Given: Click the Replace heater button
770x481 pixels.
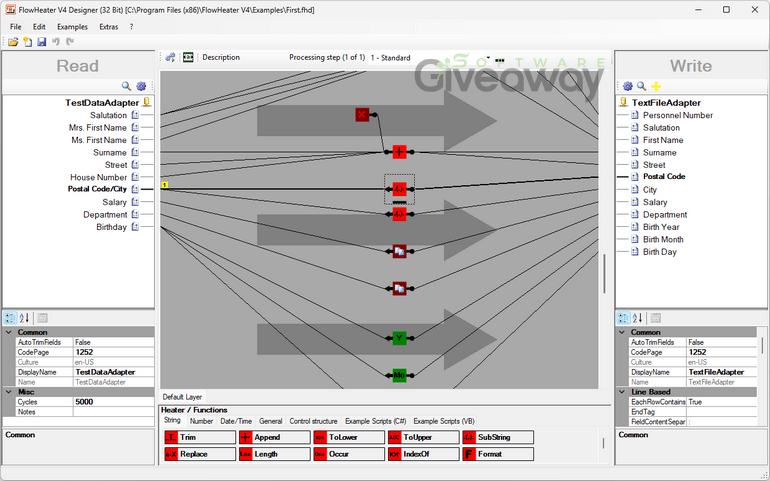Looking at the screenshot, I should point(200,454).
